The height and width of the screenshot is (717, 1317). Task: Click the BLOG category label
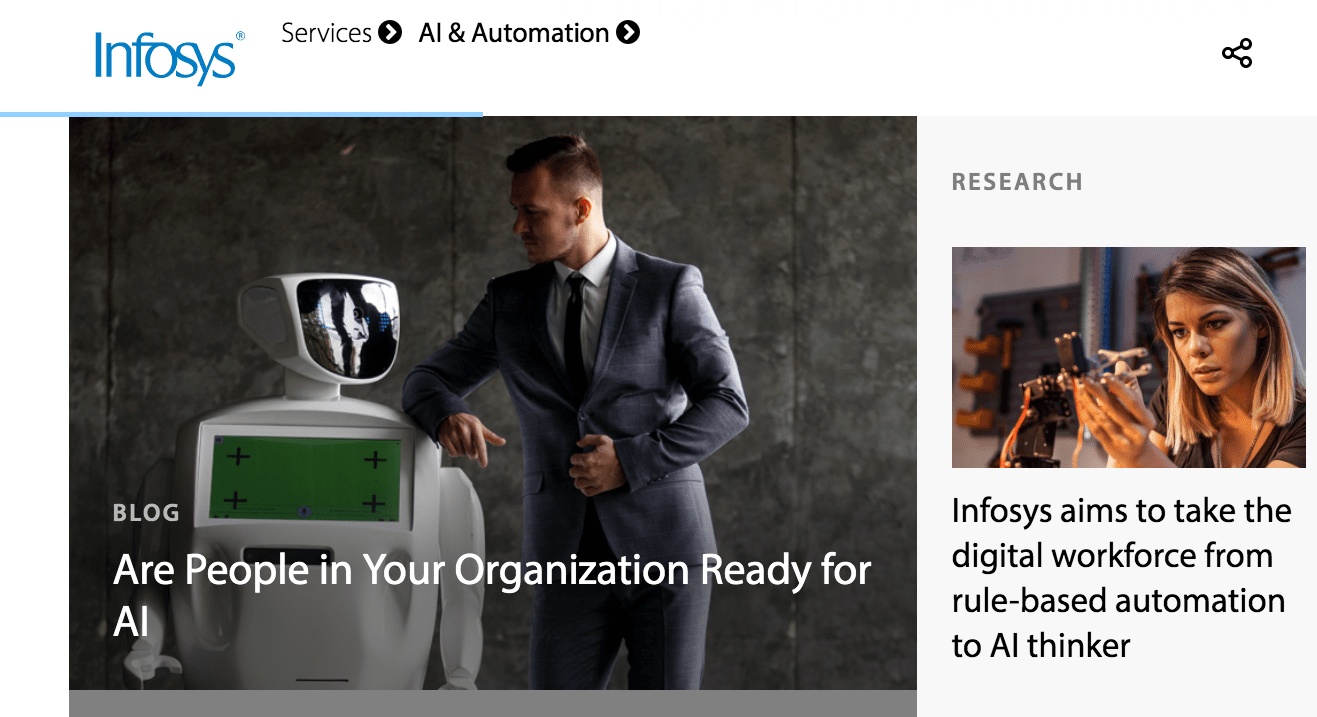146,513
